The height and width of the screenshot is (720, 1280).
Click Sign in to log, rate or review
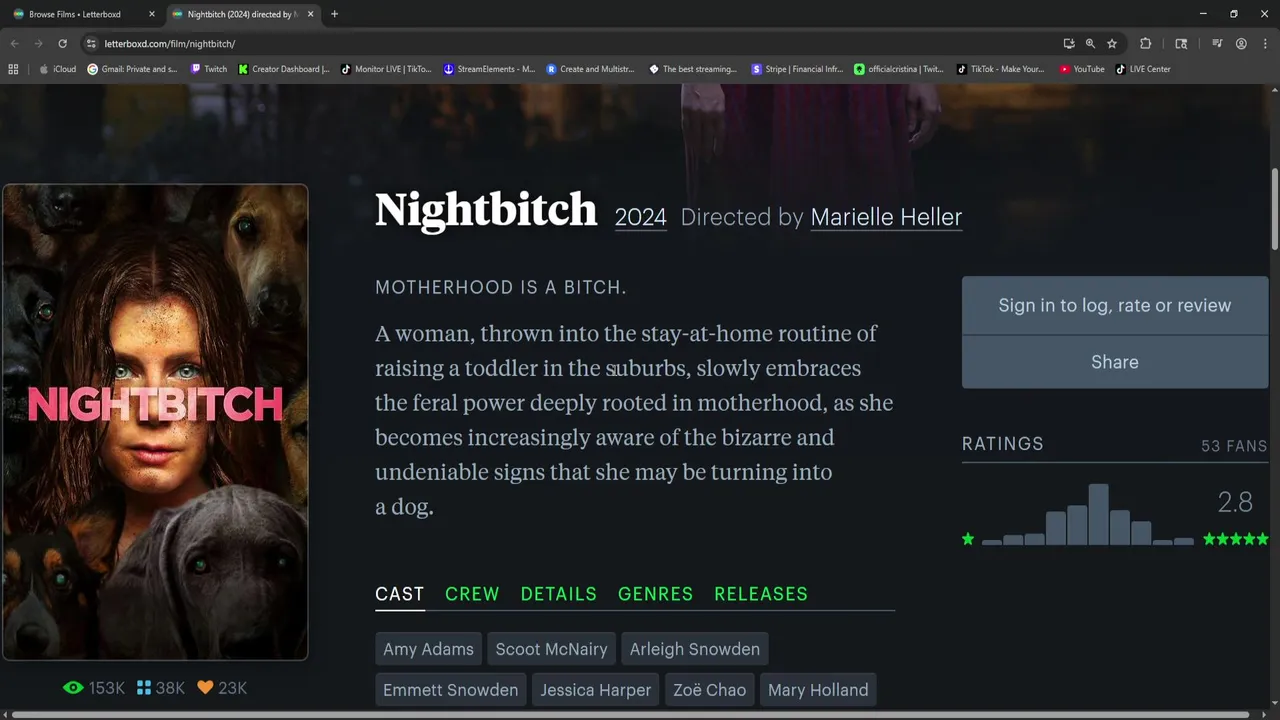tap(1115, 306)
